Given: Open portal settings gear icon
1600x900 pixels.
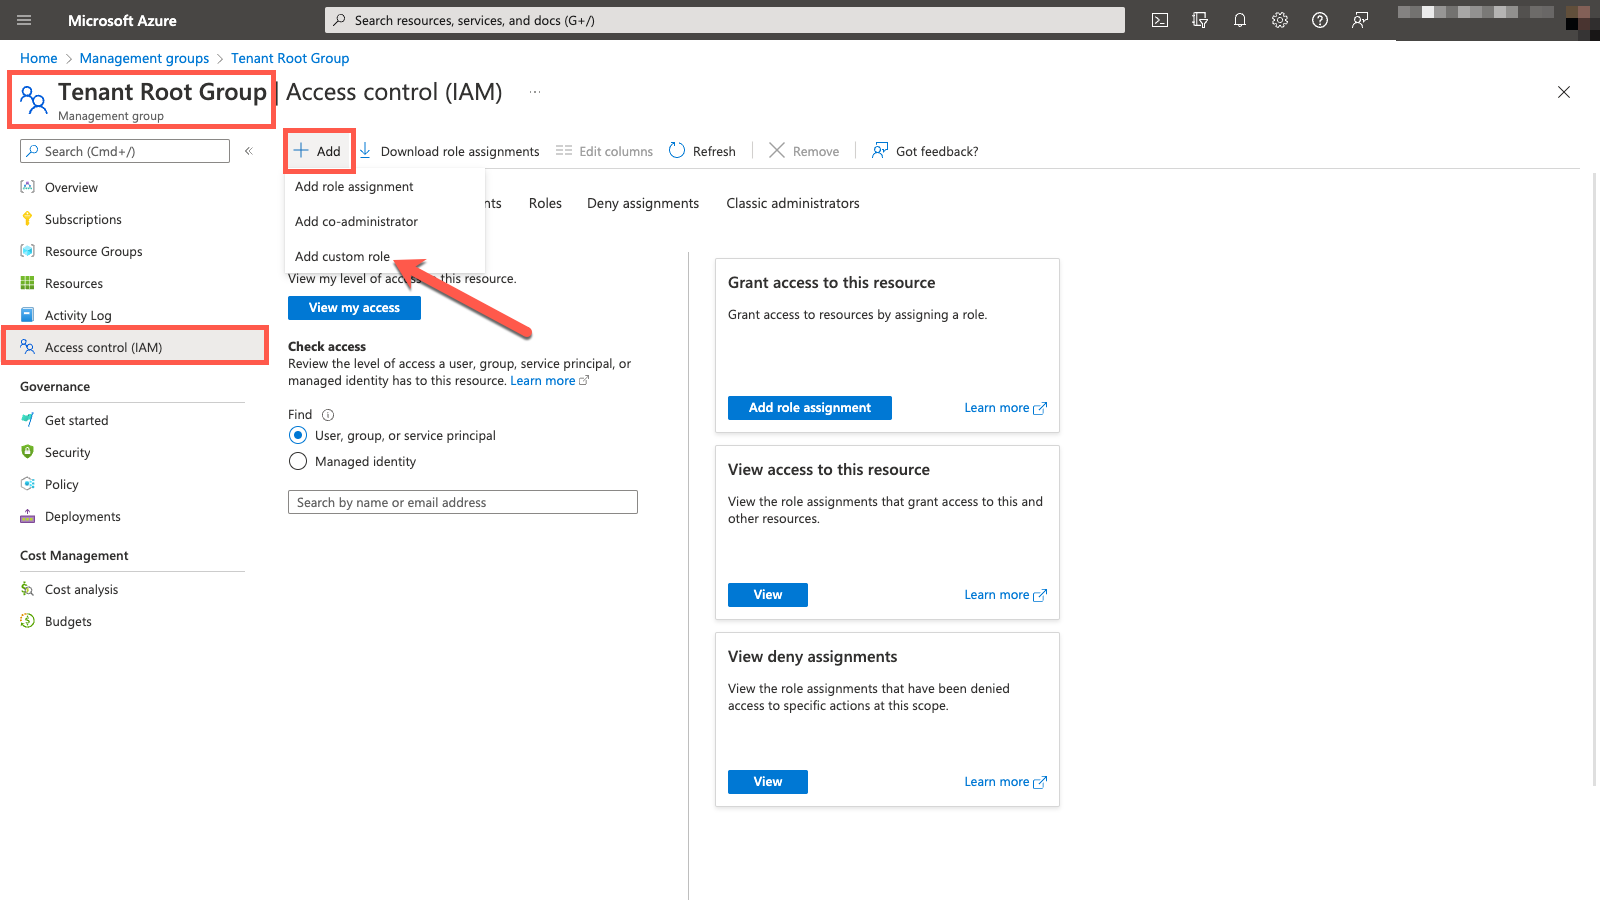Looking at the screenshot, I should pos(1280,20).
